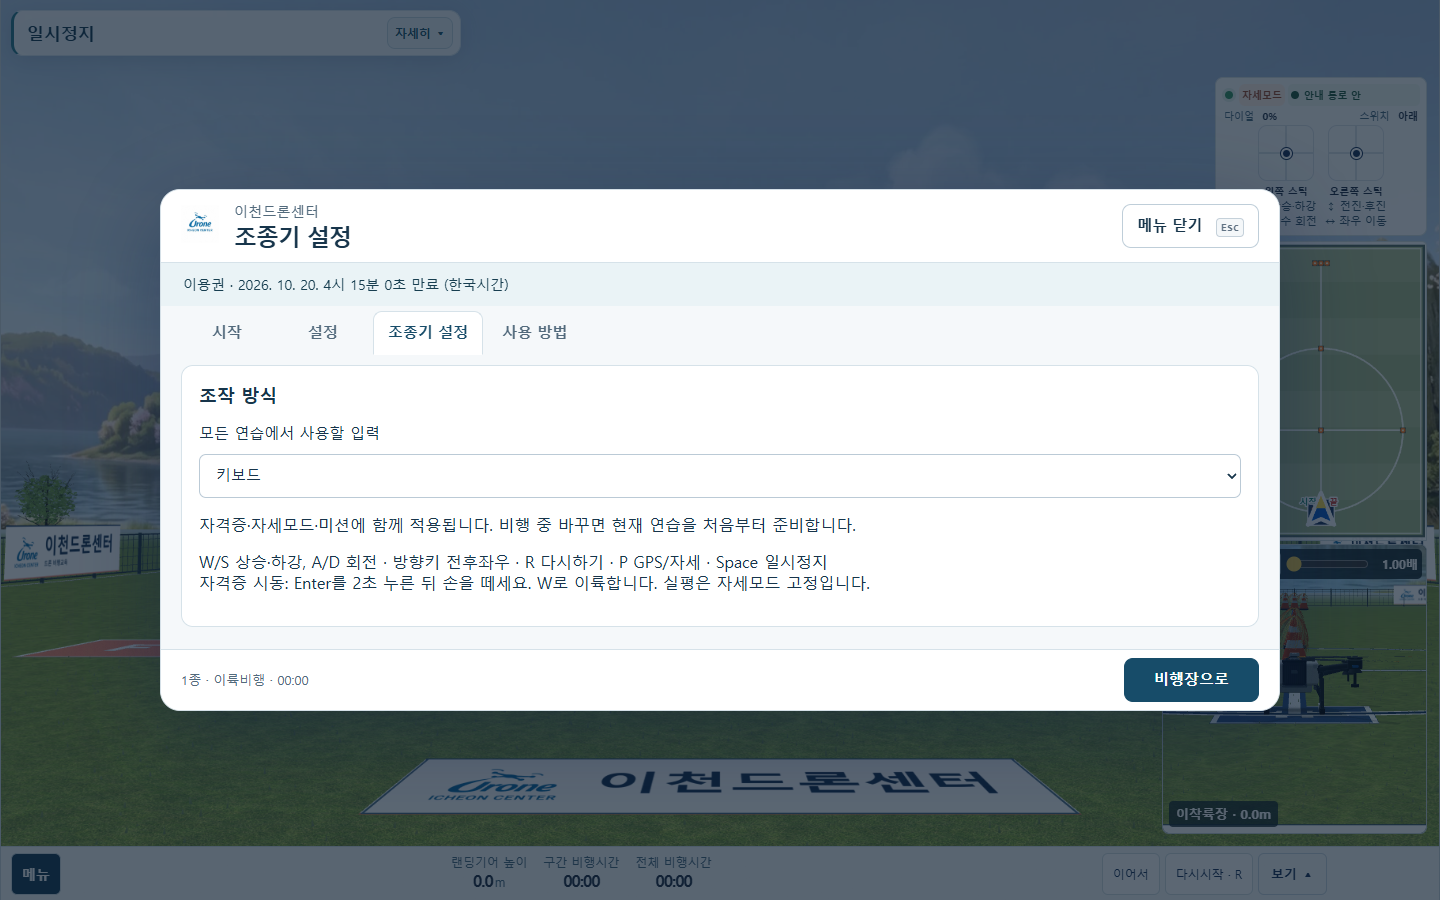The width and height of the screenshot is (1440, 900).
Task: Click the Icheon Drone Center logo in dialog header
Action: 200,223
